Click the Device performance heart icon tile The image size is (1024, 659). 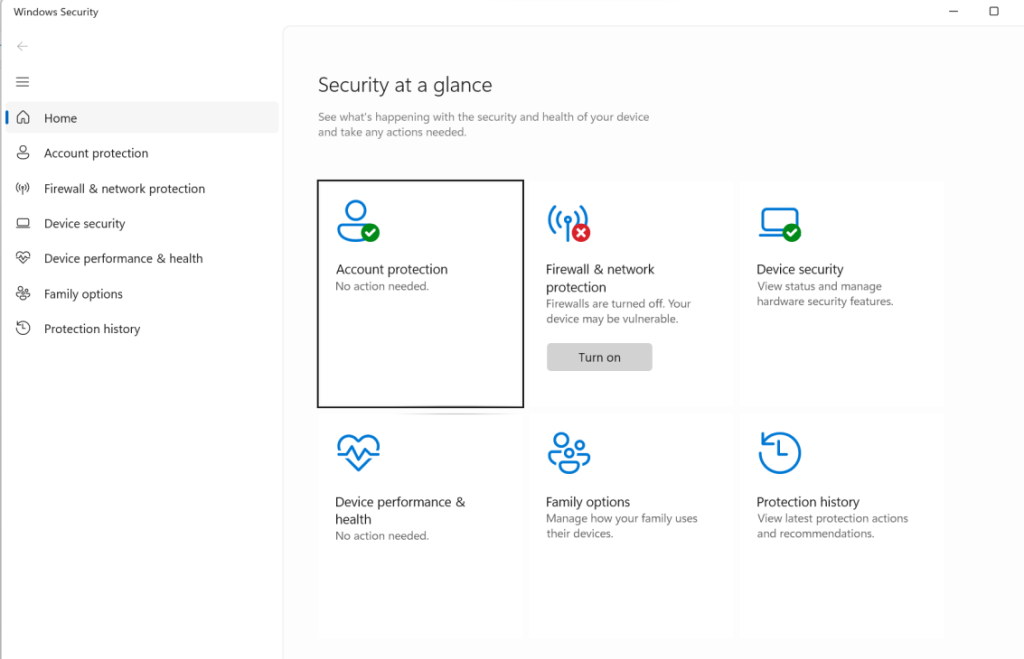coord(358,453)
